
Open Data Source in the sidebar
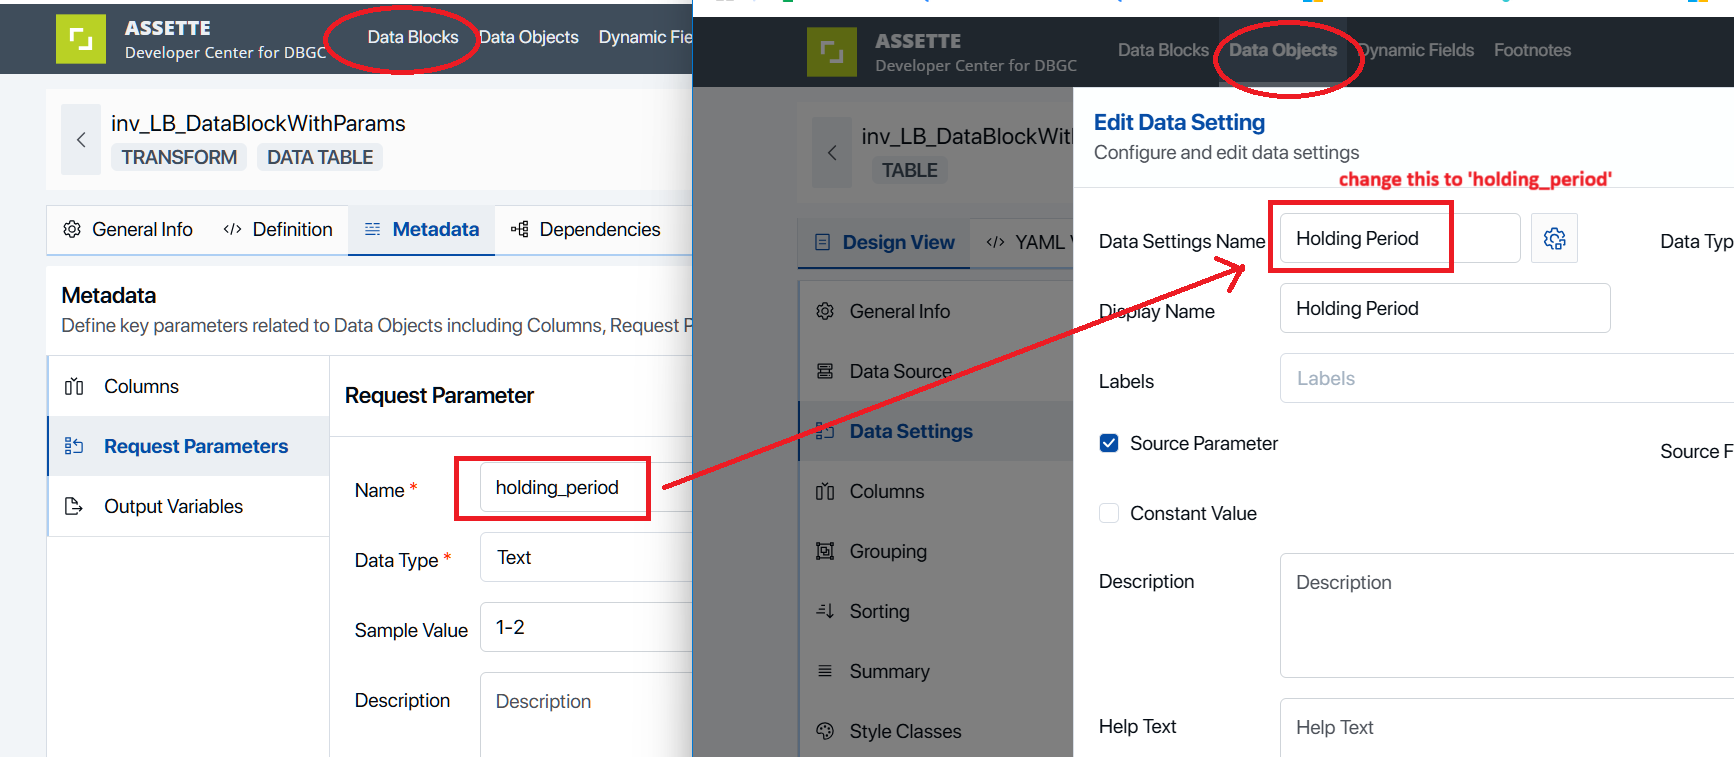point(936,371)
